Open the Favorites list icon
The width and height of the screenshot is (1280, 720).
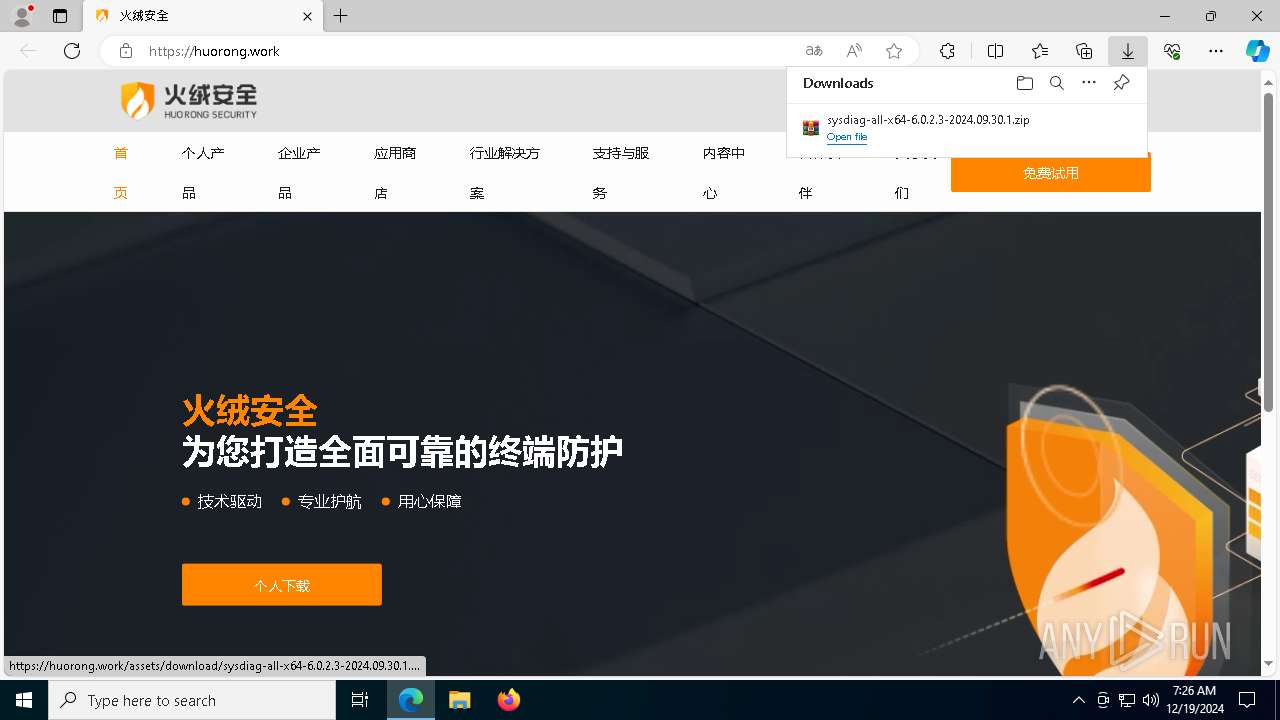pyautogui.click(x=1040, y=51)
